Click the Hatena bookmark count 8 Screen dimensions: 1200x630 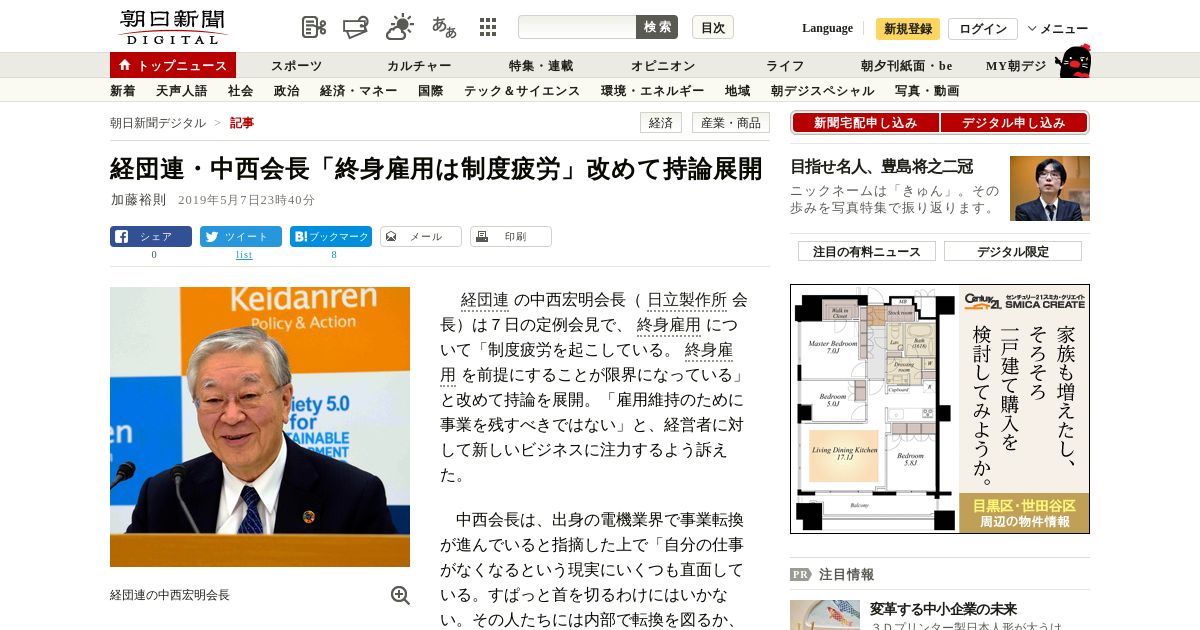click(334, 255)
